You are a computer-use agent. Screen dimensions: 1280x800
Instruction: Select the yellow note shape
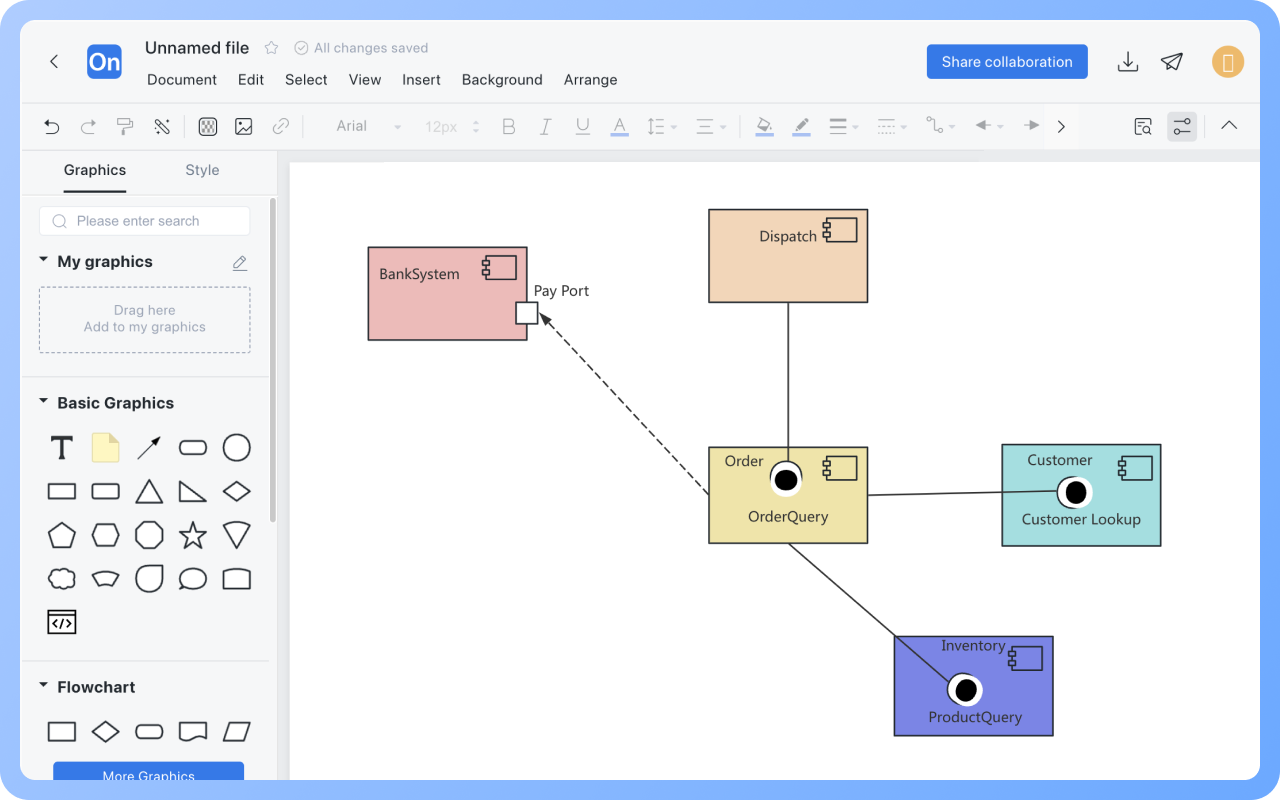105,447
